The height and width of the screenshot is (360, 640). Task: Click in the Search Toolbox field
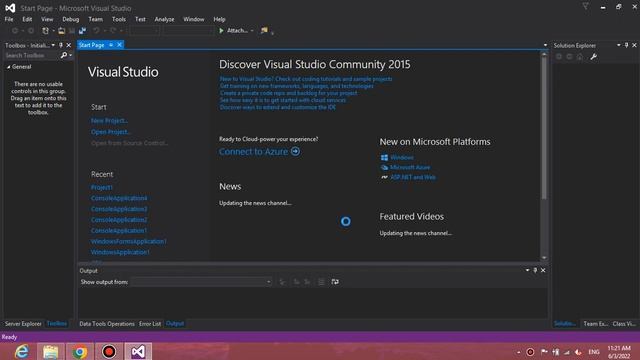click(x=32, y=55)
